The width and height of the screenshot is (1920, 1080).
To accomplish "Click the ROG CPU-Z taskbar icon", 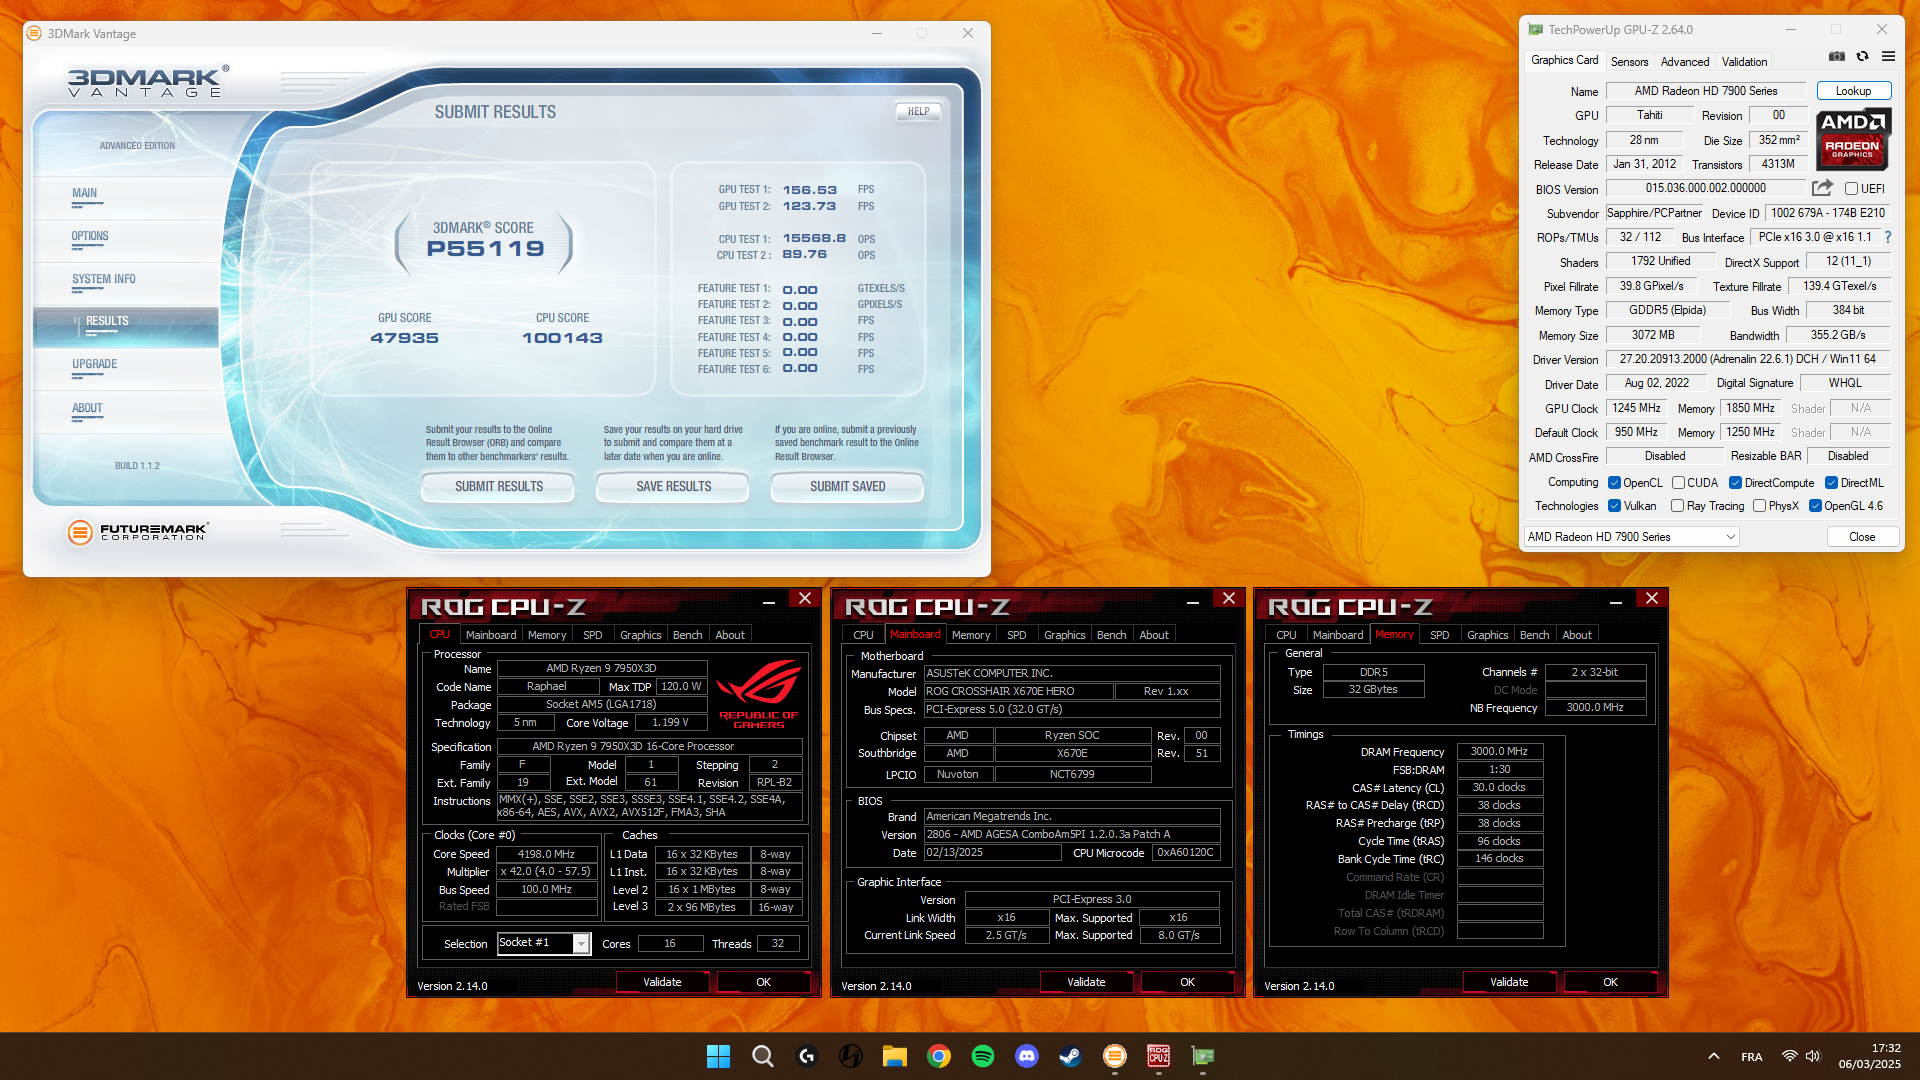I will point(1158,1056).
